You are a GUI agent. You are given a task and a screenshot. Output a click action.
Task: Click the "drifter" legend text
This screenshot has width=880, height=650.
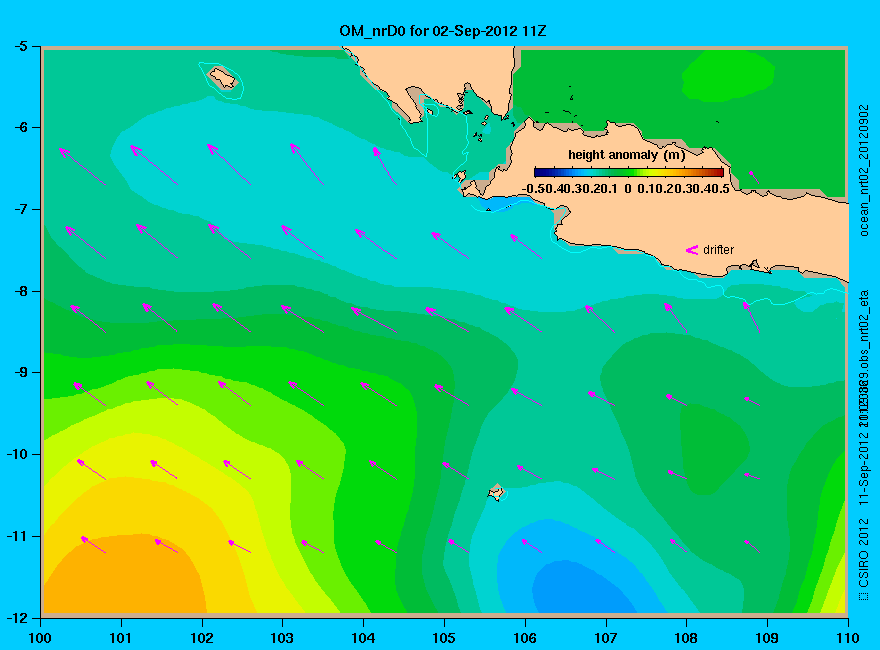[x=718, y=250]
